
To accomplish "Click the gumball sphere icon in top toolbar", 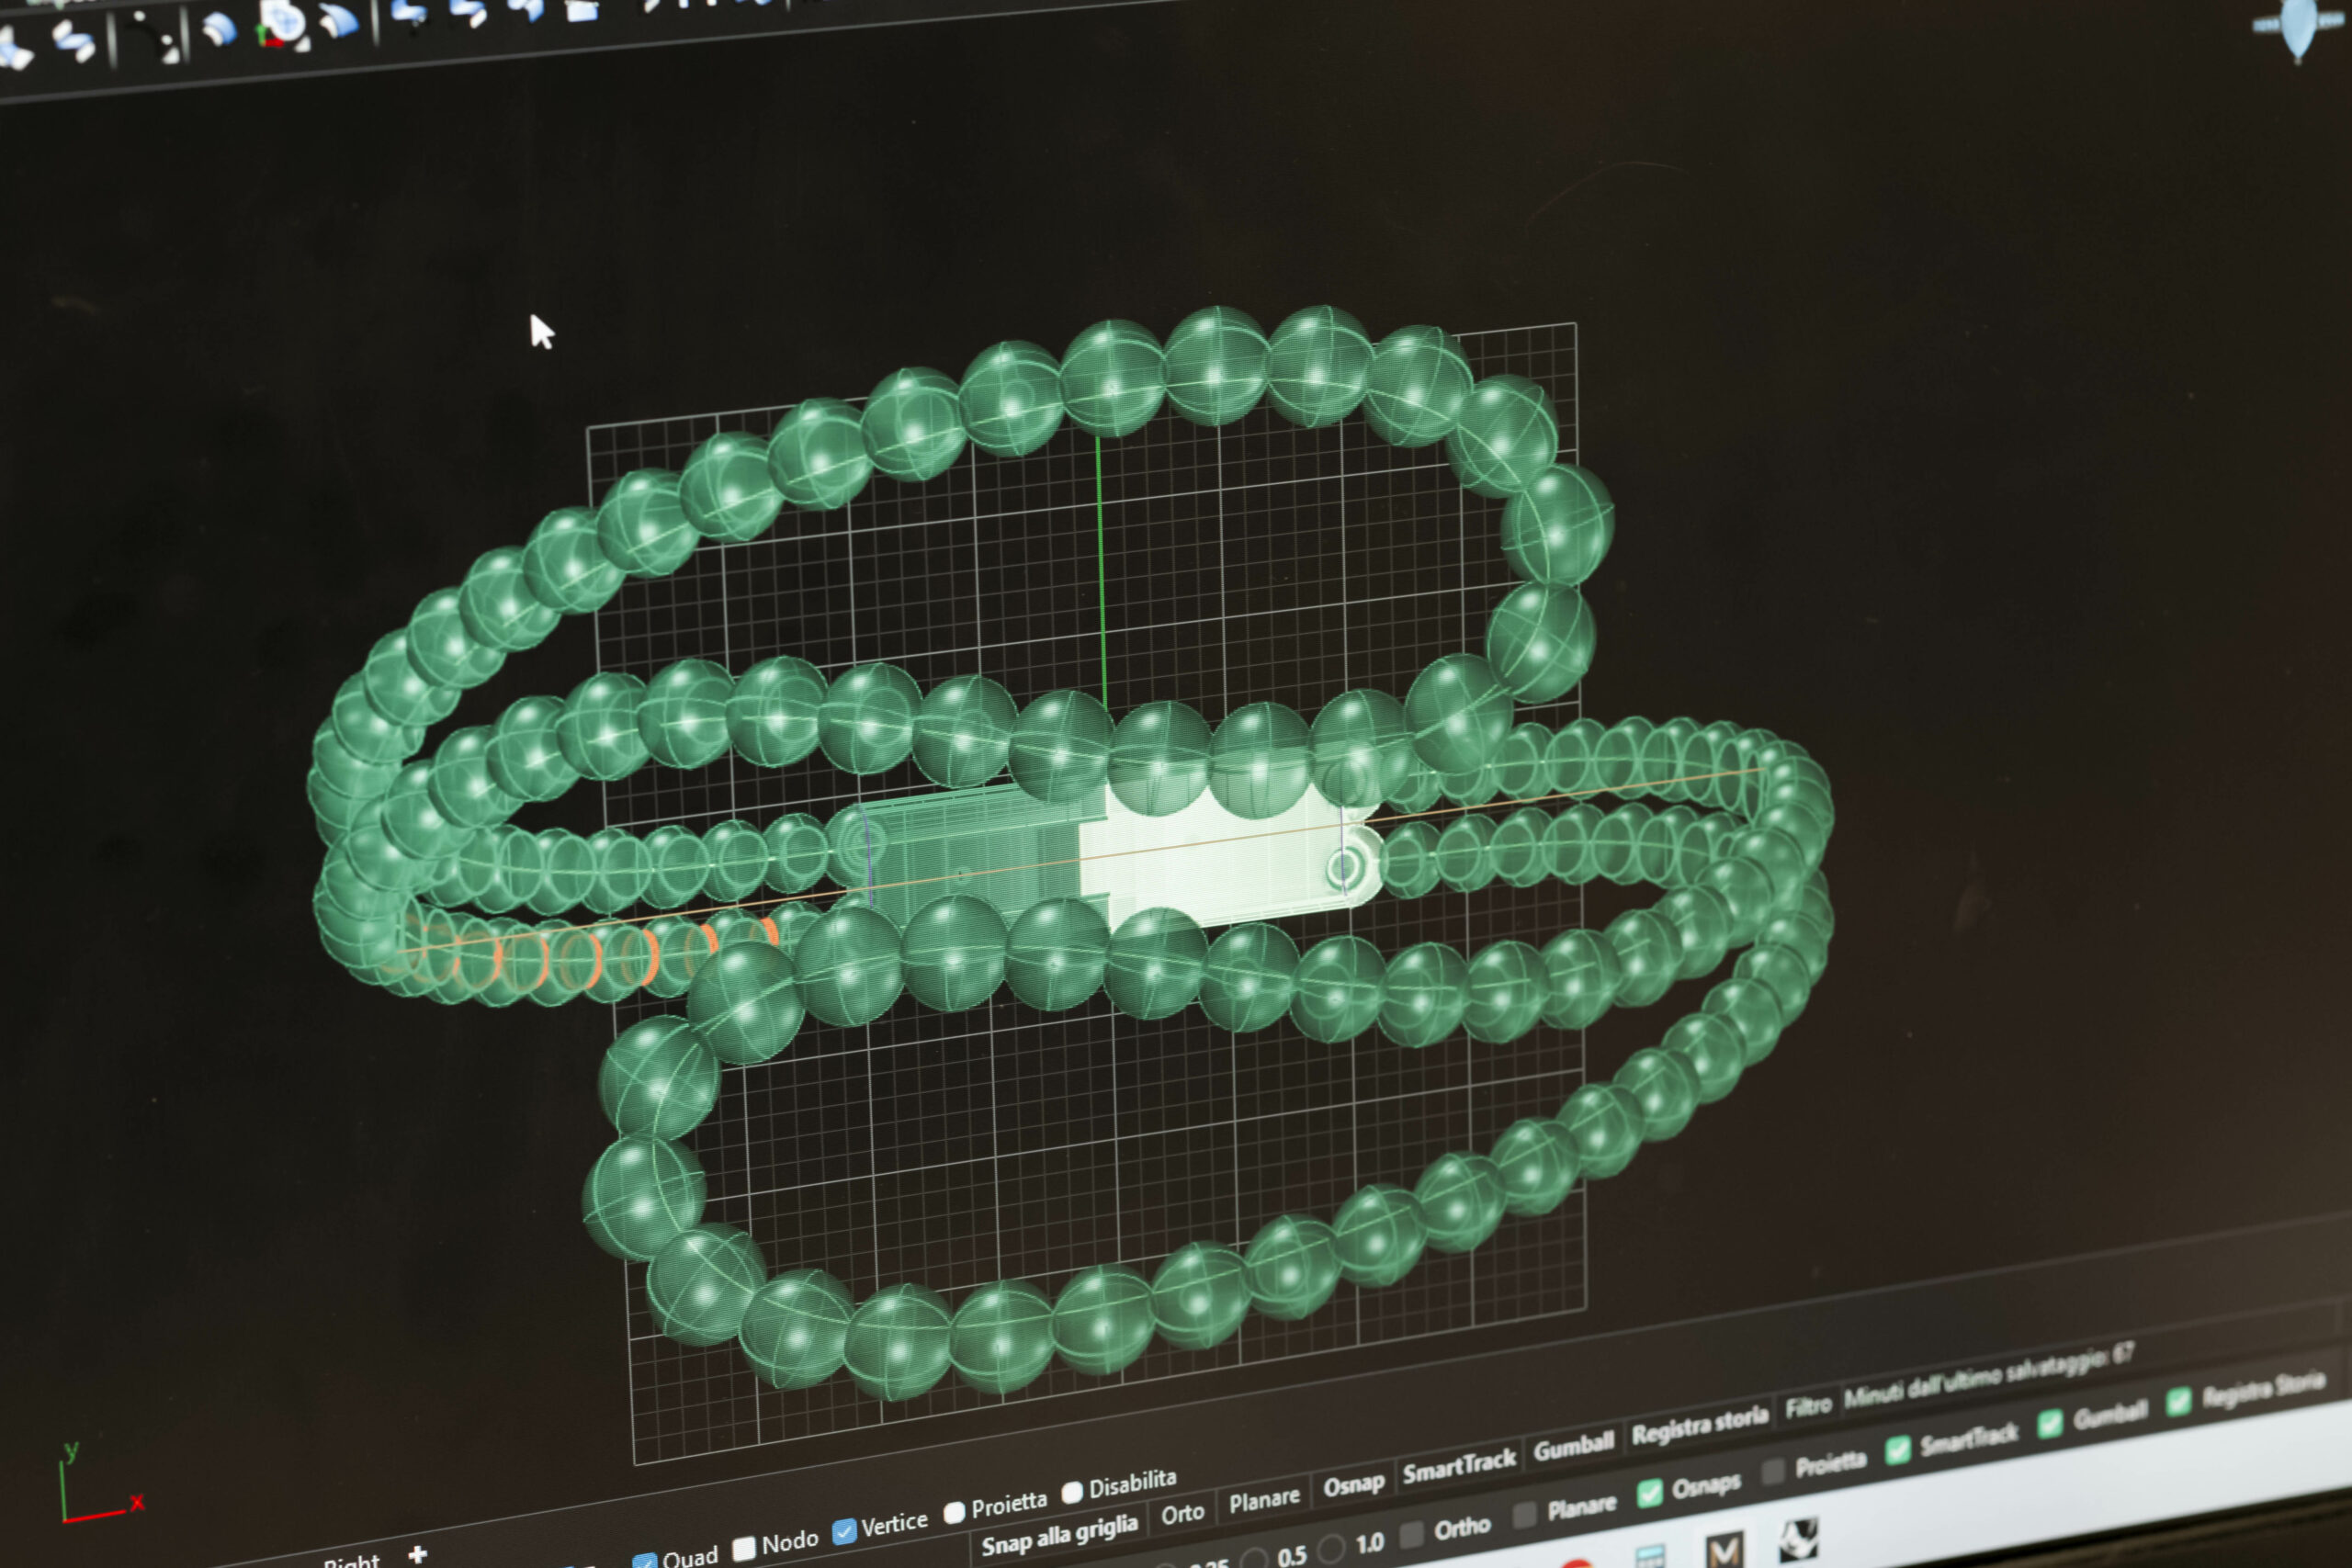I will click(282, 24).
